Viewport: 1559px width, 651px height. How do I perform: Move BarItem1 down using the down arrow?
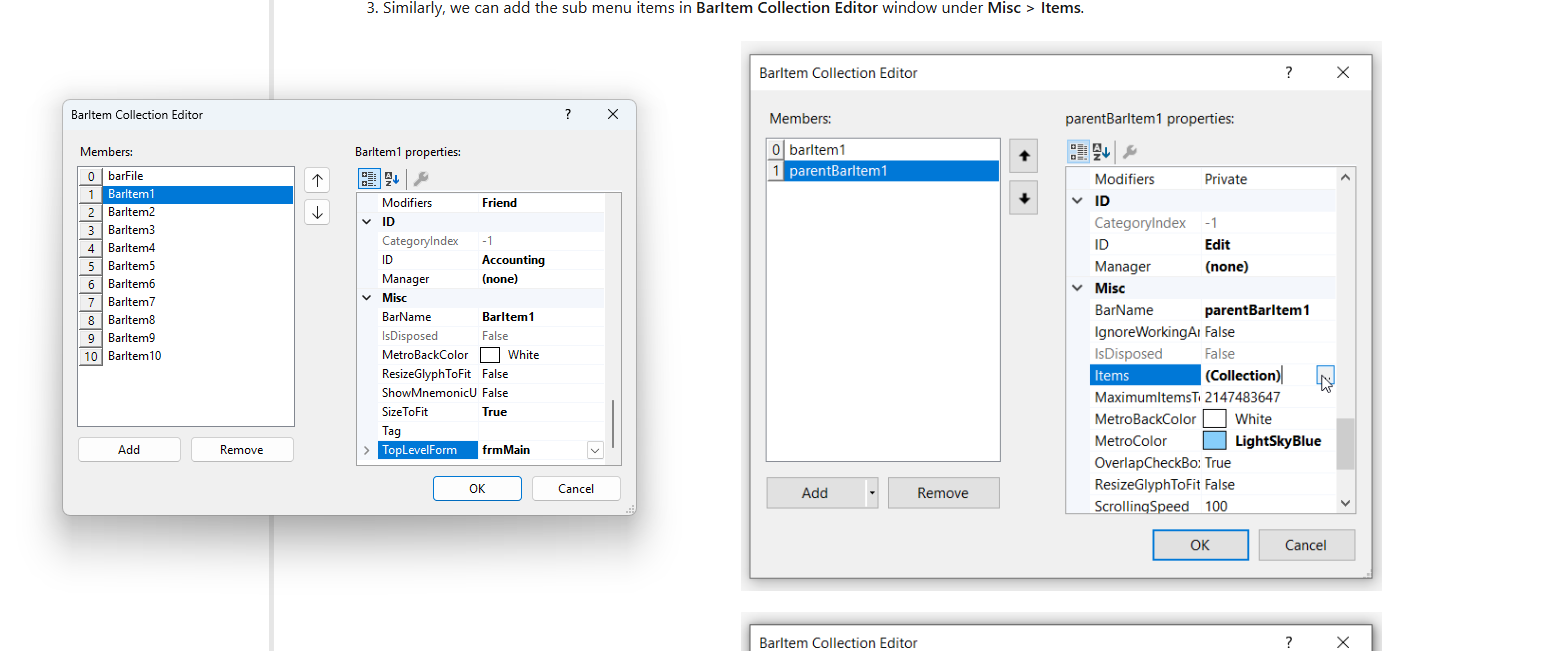tap(317, 212)
